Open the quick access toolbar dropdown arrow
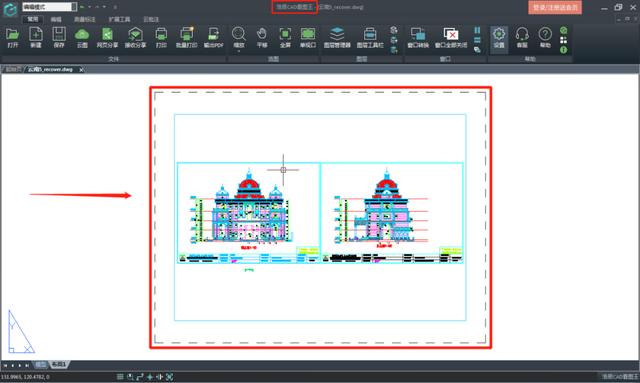The height and width of the screenshot is (383, 640). click(115, 7)
